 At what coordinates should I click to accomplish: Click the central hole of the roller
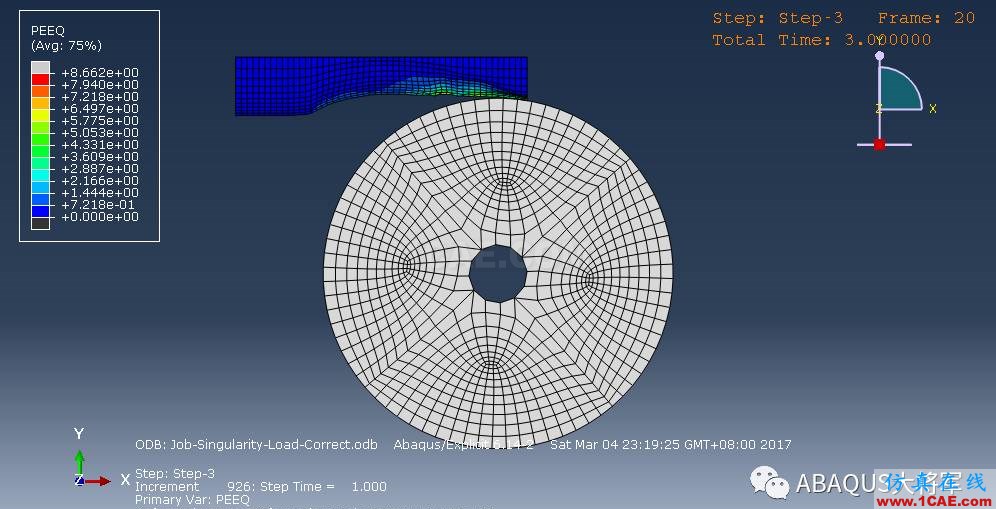click(x=498, y=274)
